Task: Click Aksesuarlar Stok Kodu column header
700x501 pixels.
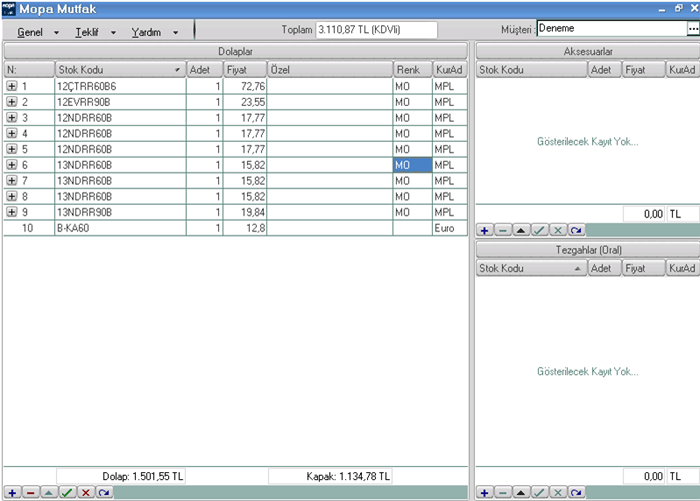Action: 531,70
